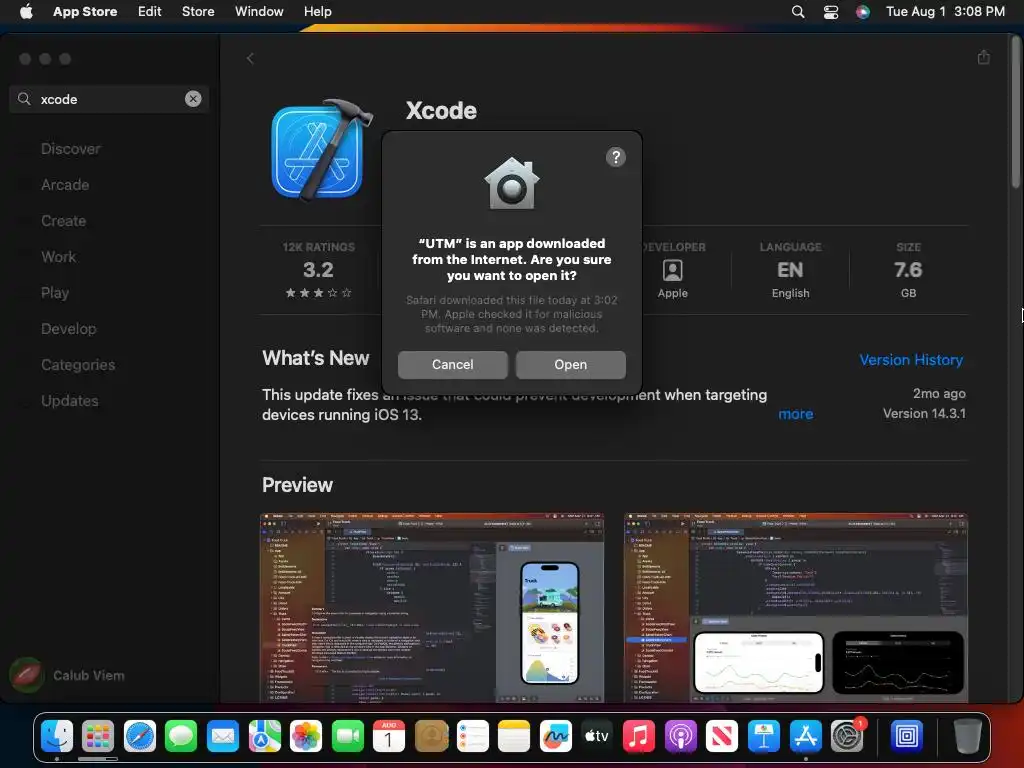Cancel opening the UTM app
Image resolution: width=1024 pixels, height=768 pixels.
(x=453, y=364)
